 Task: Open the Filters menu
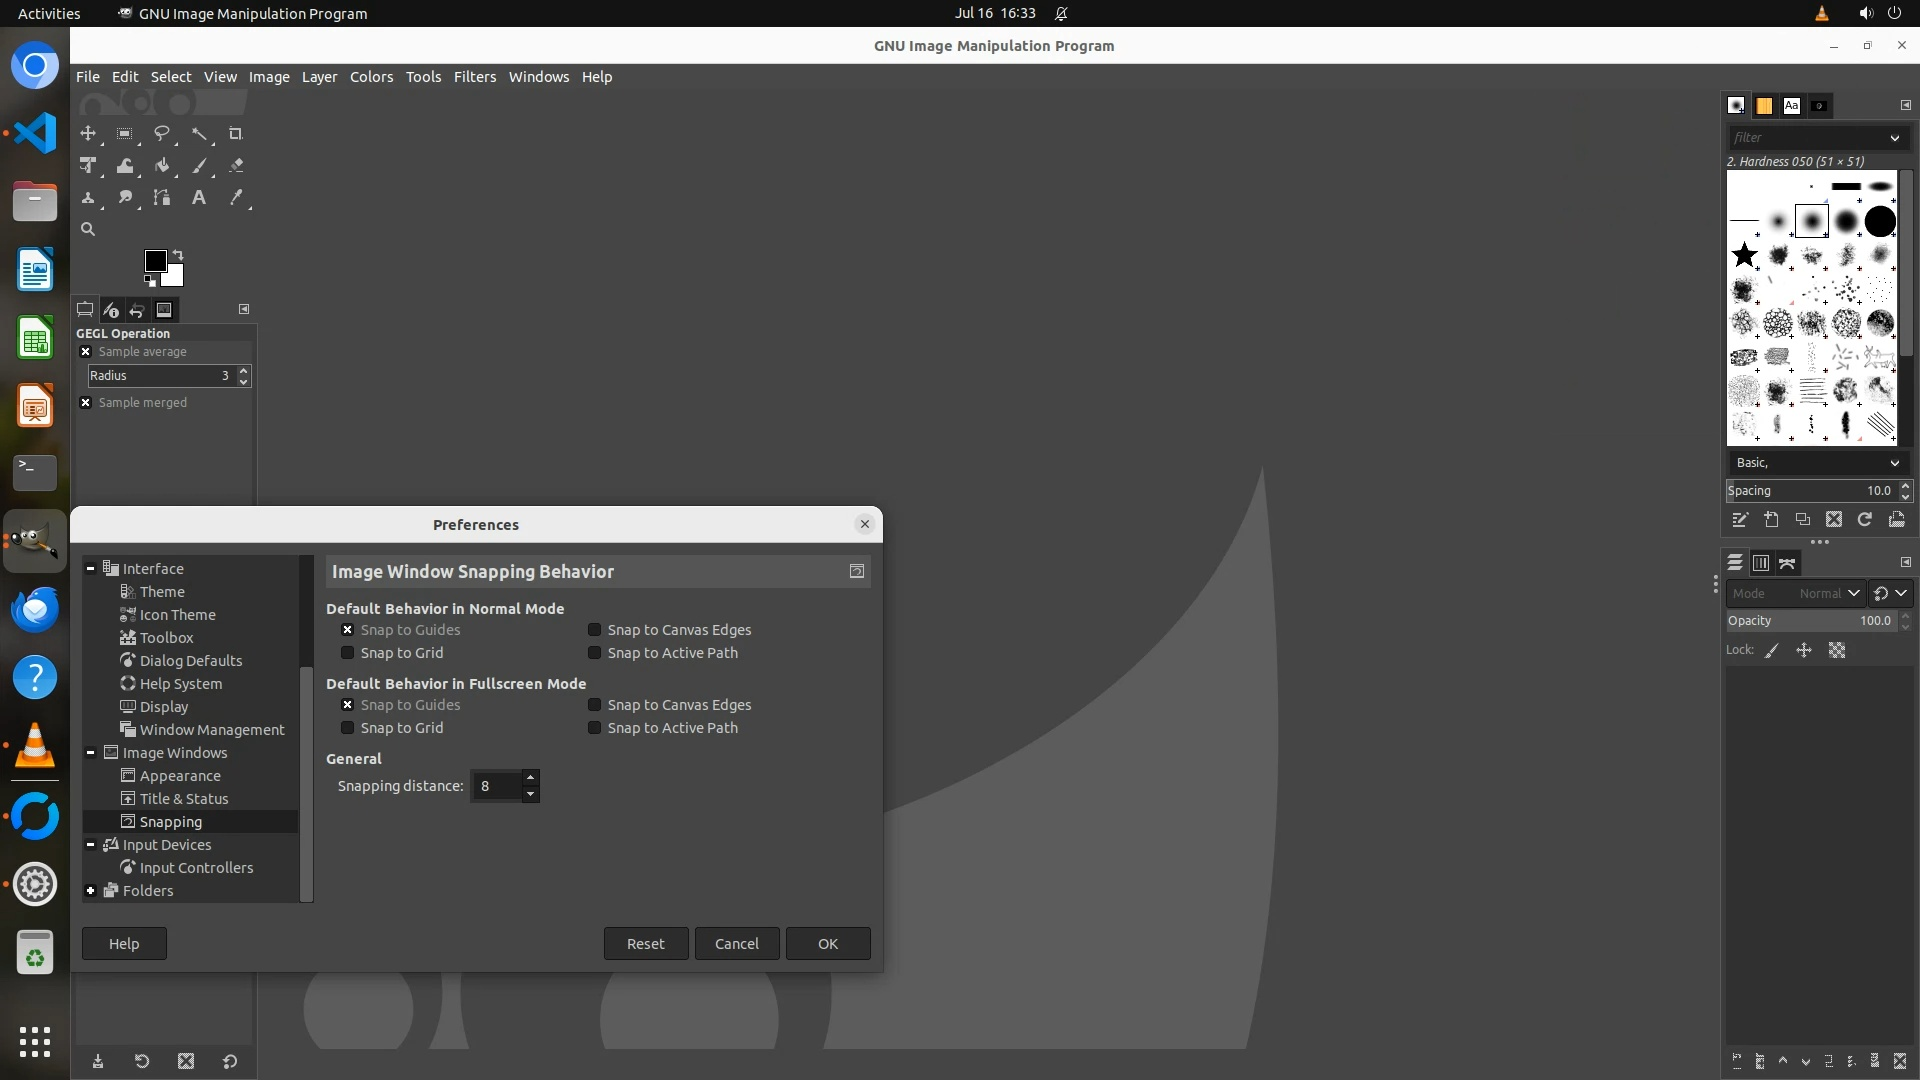[474, 77]
